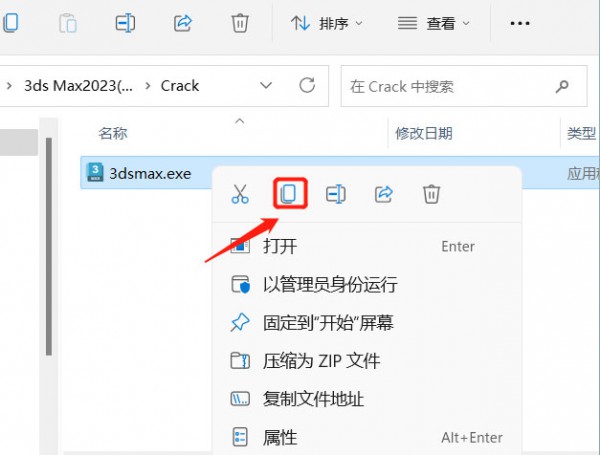Click the 在 Crack 中搜索 search box
This screenshot has height=455, width=600.
point(464,86)
